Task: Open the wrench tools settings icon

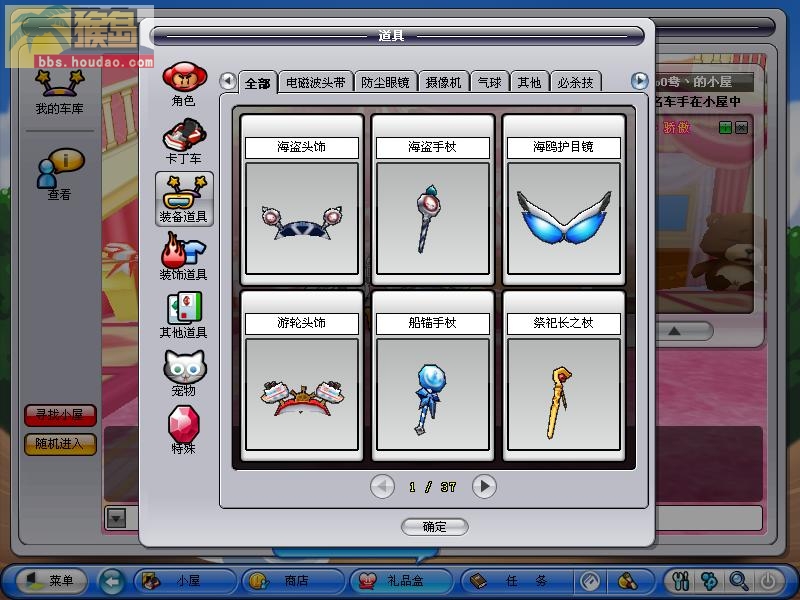Action: click(x=681, y=581)
